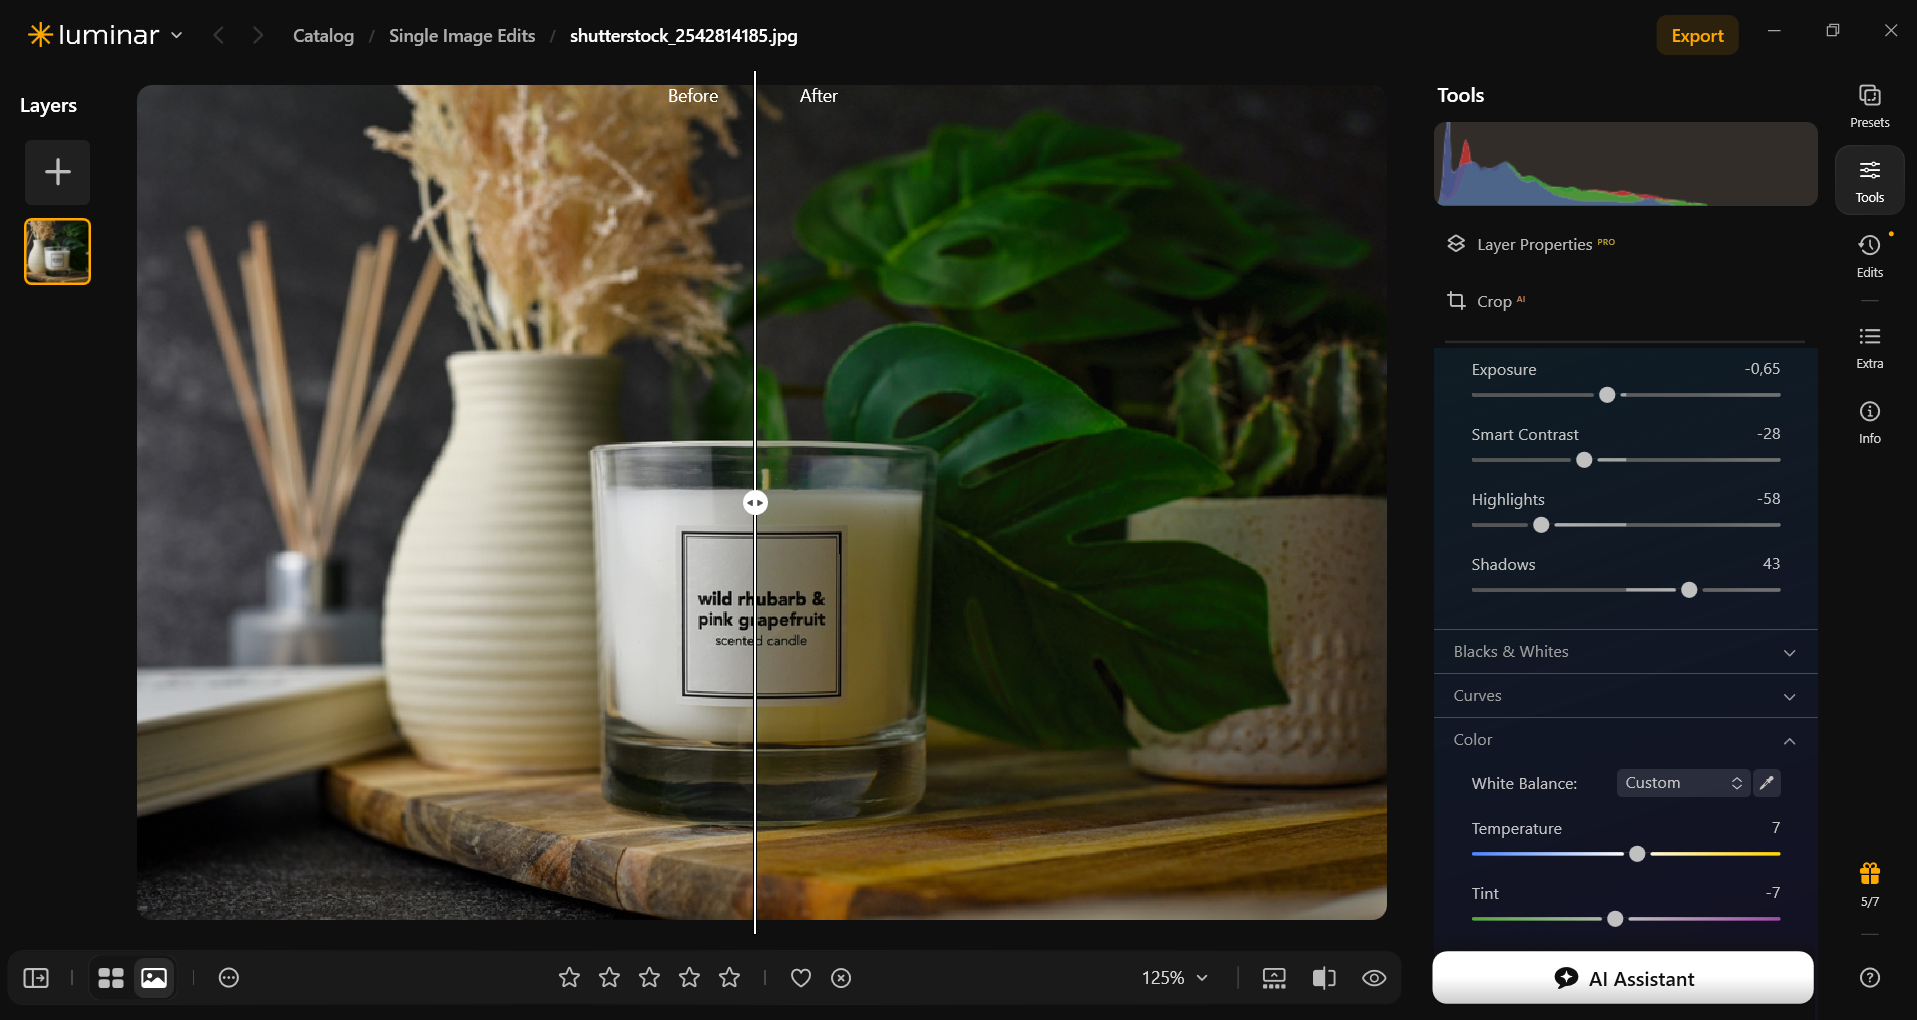Show the Info panel
1917x1020 pixels.
[1869, 422]
